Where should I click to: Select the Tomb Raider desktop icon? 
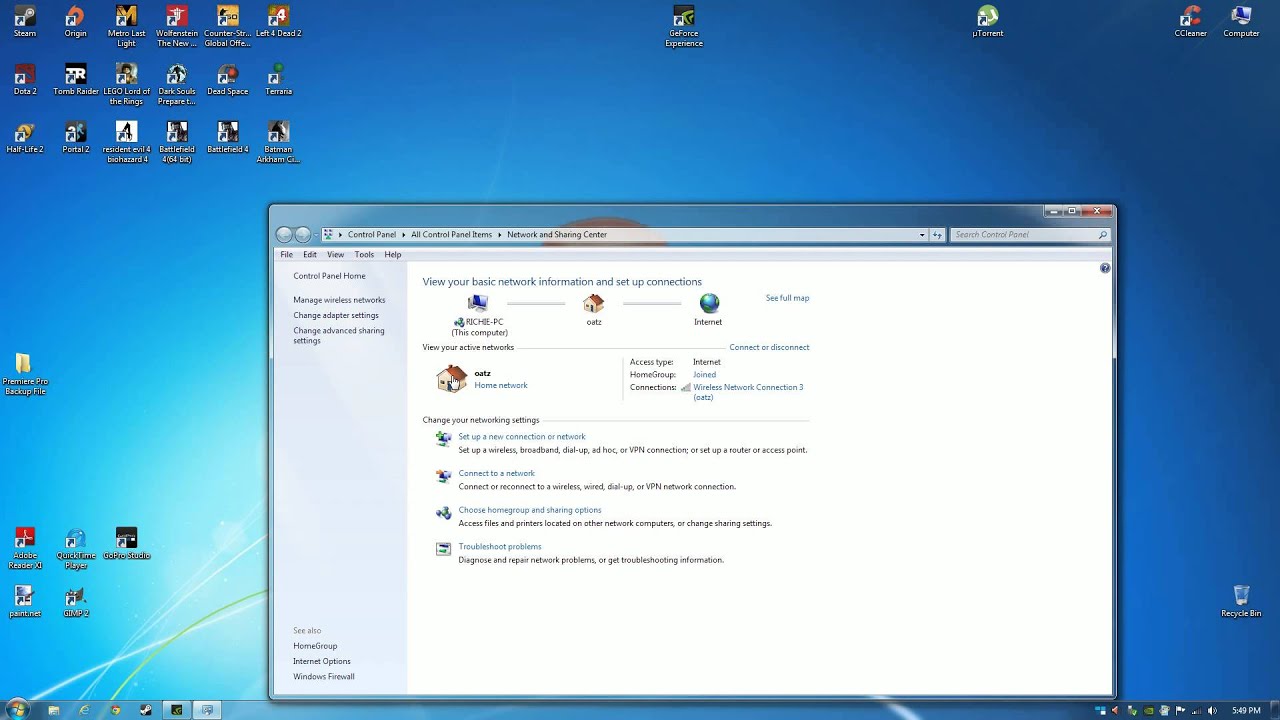tap(76, 80)
